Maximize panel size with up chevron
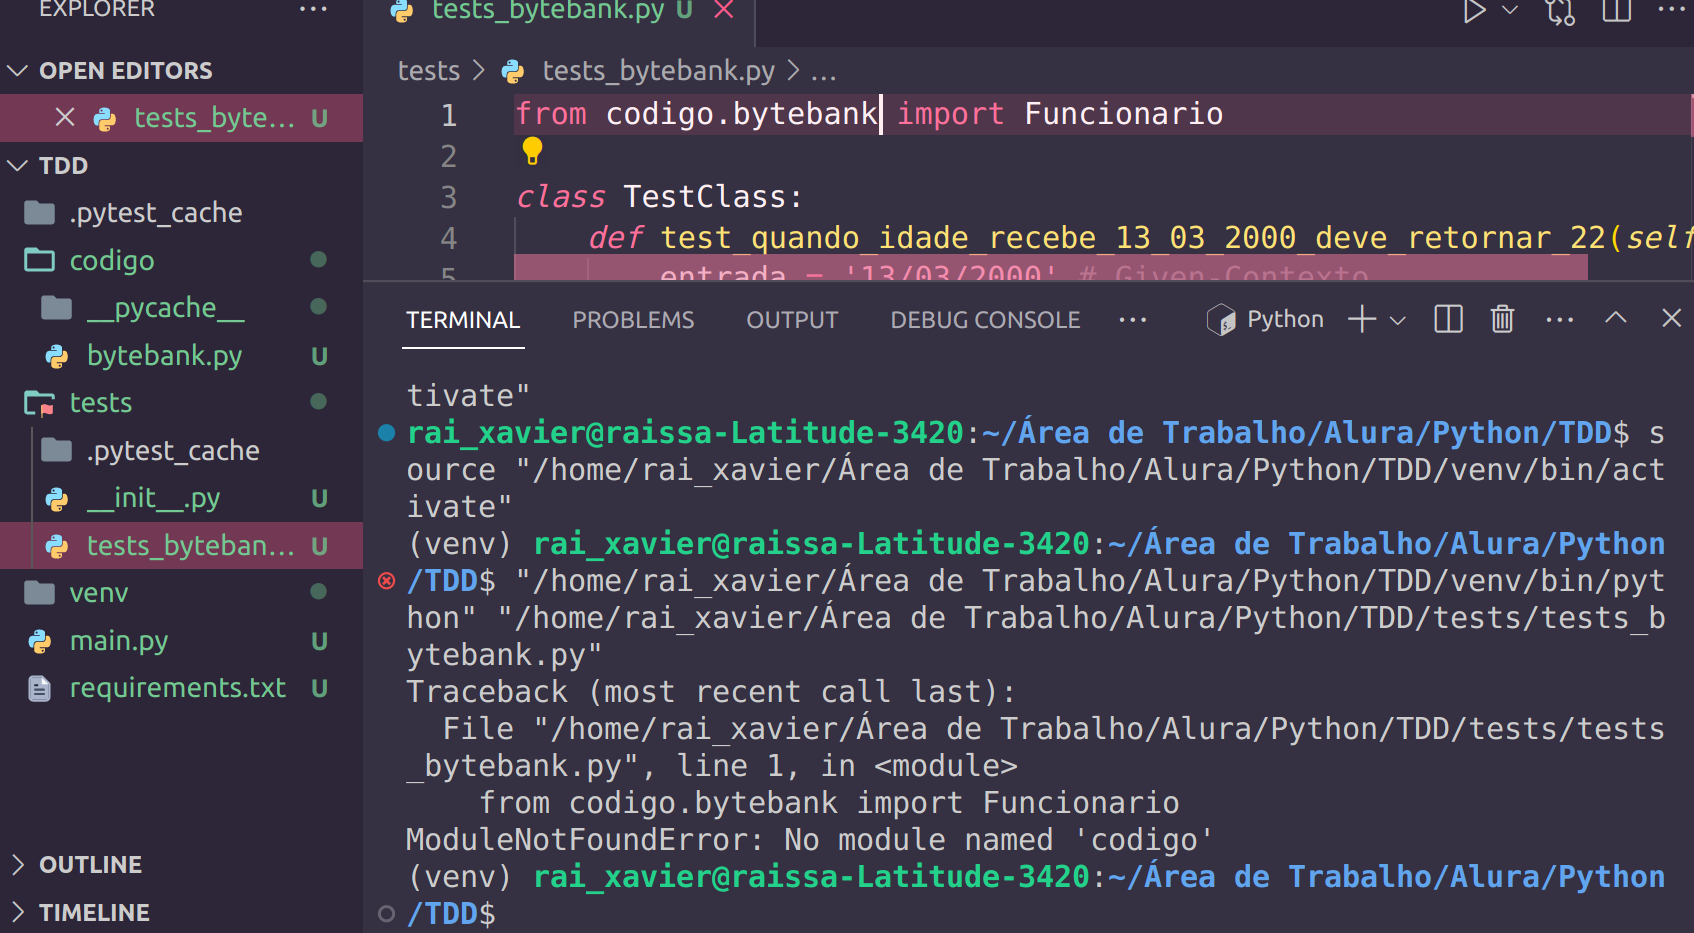Viewport: 1694px width, 933px height. (x=1615, y=318)
